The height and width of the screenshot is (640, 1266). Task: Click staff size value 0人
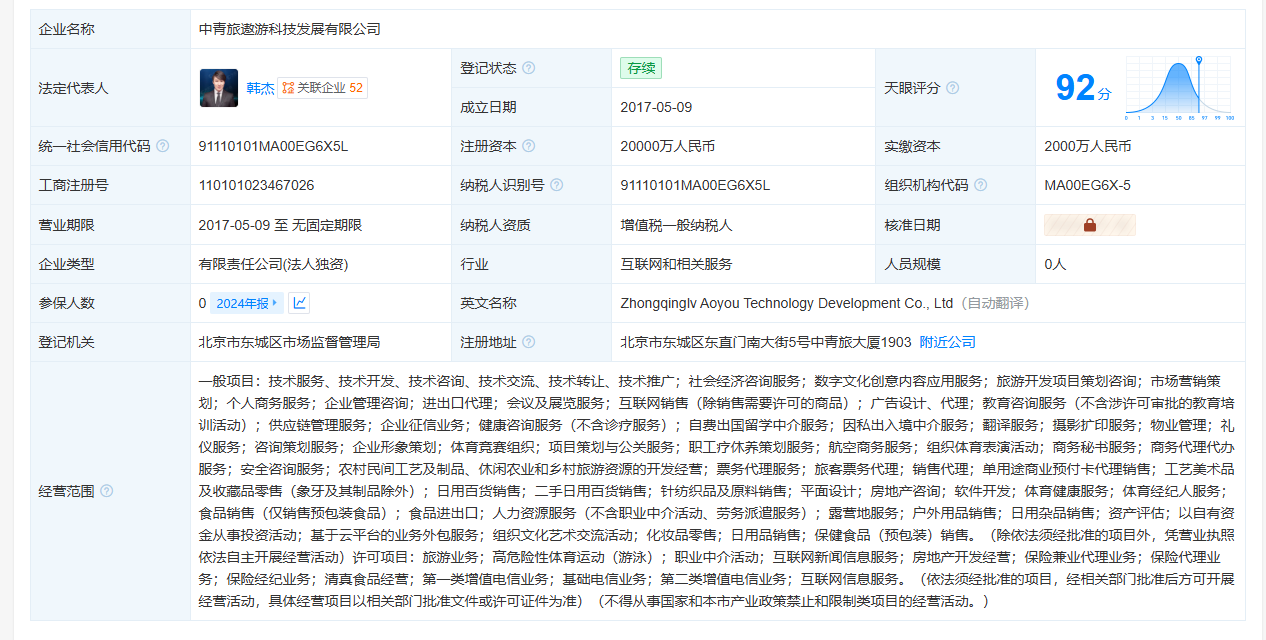[x=1055, y=264]
